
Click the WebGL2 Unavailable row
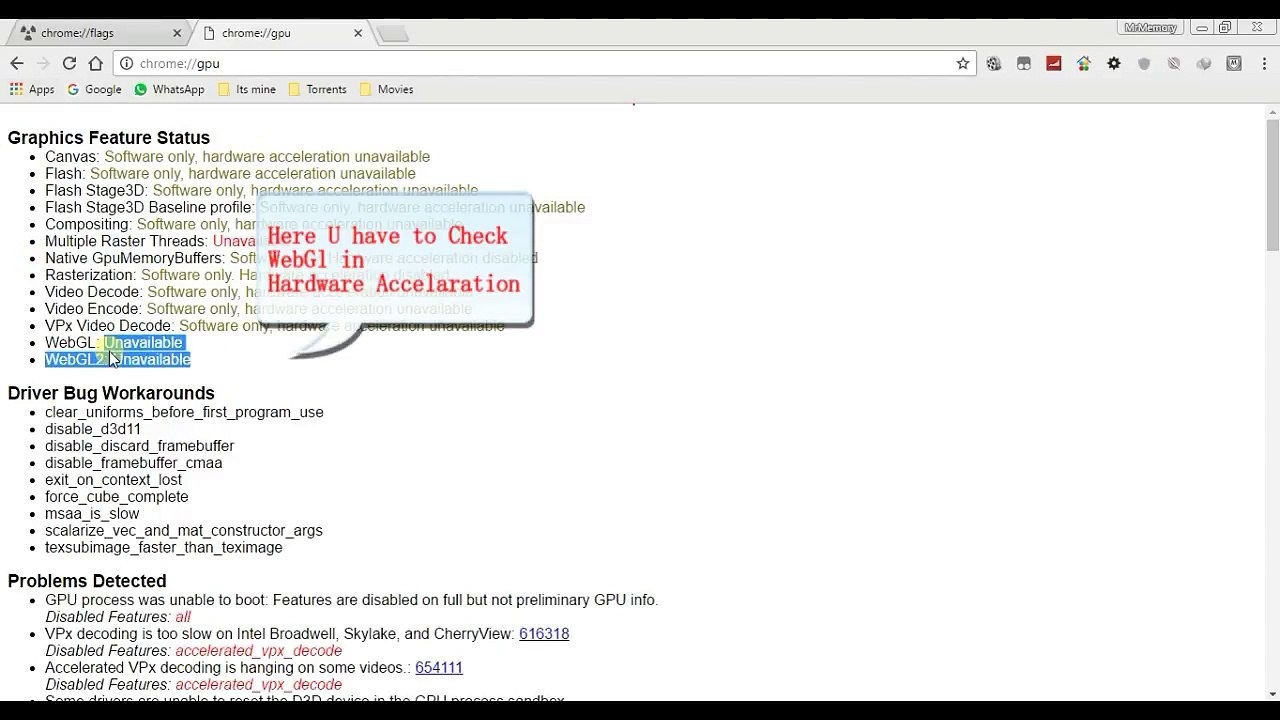pyautogui.click(x=117, y=360)
